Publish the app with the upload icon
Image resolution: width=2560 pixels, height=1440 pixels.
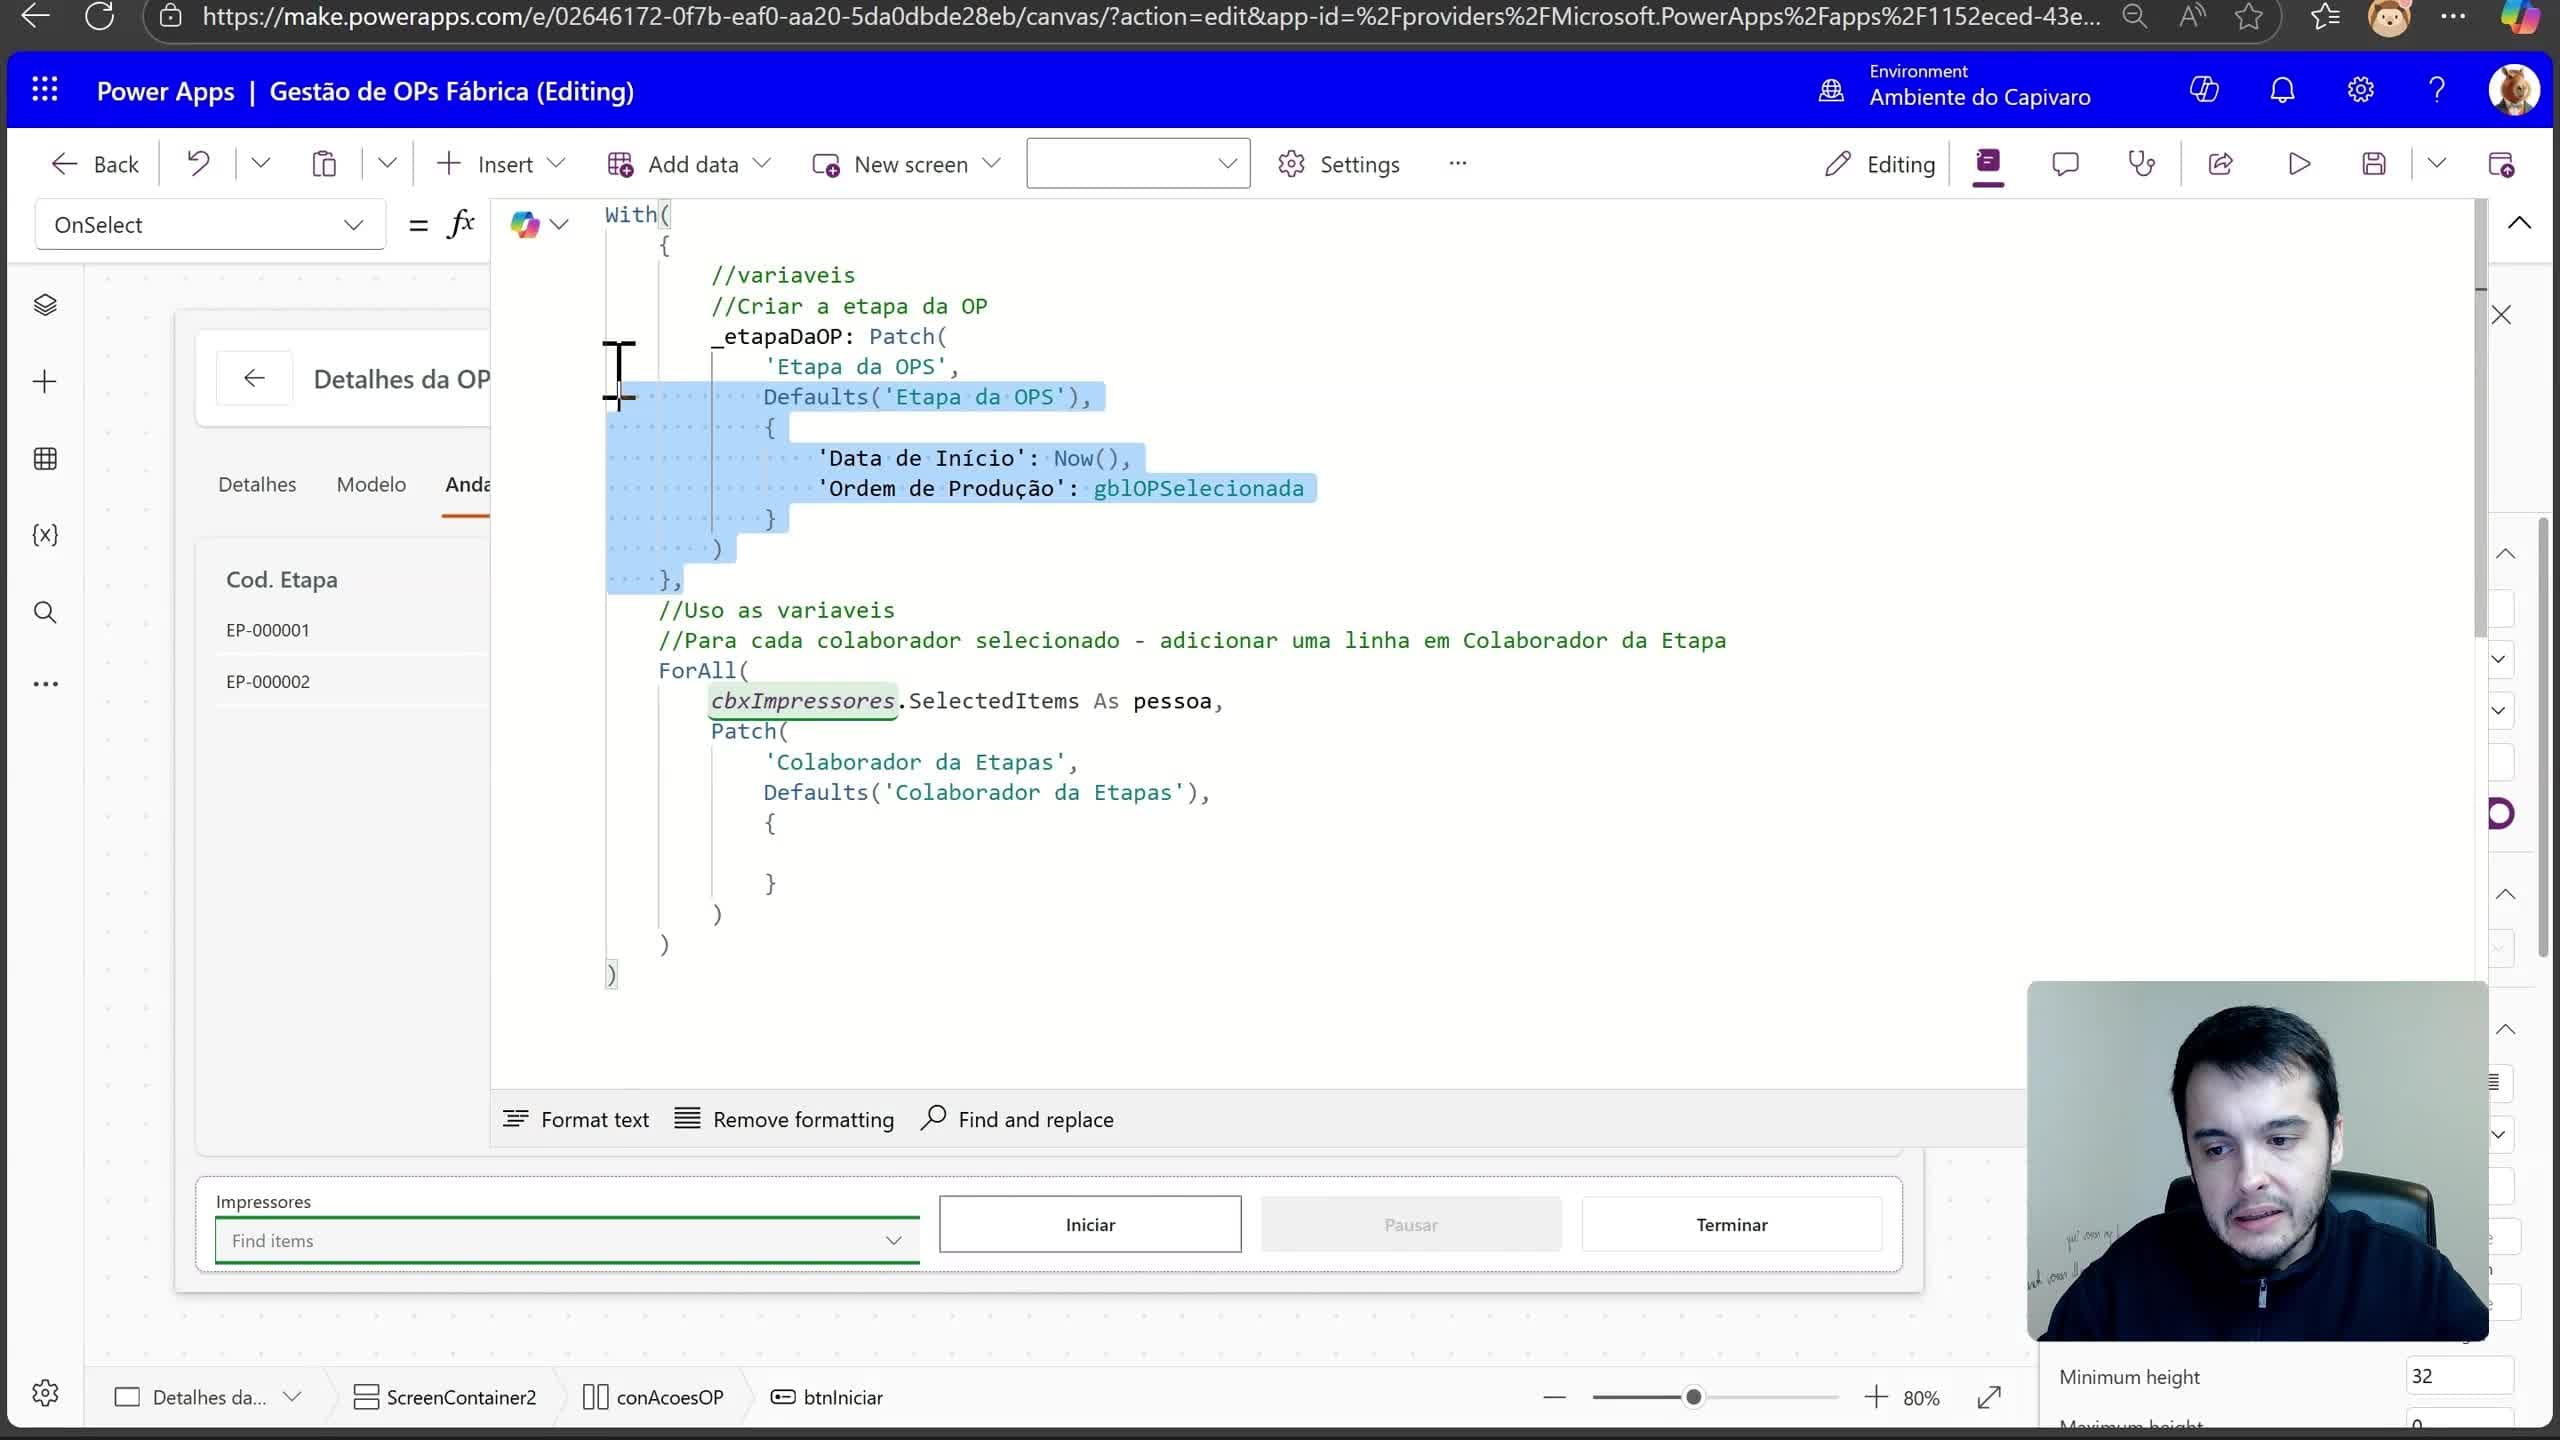(2503, 163)
